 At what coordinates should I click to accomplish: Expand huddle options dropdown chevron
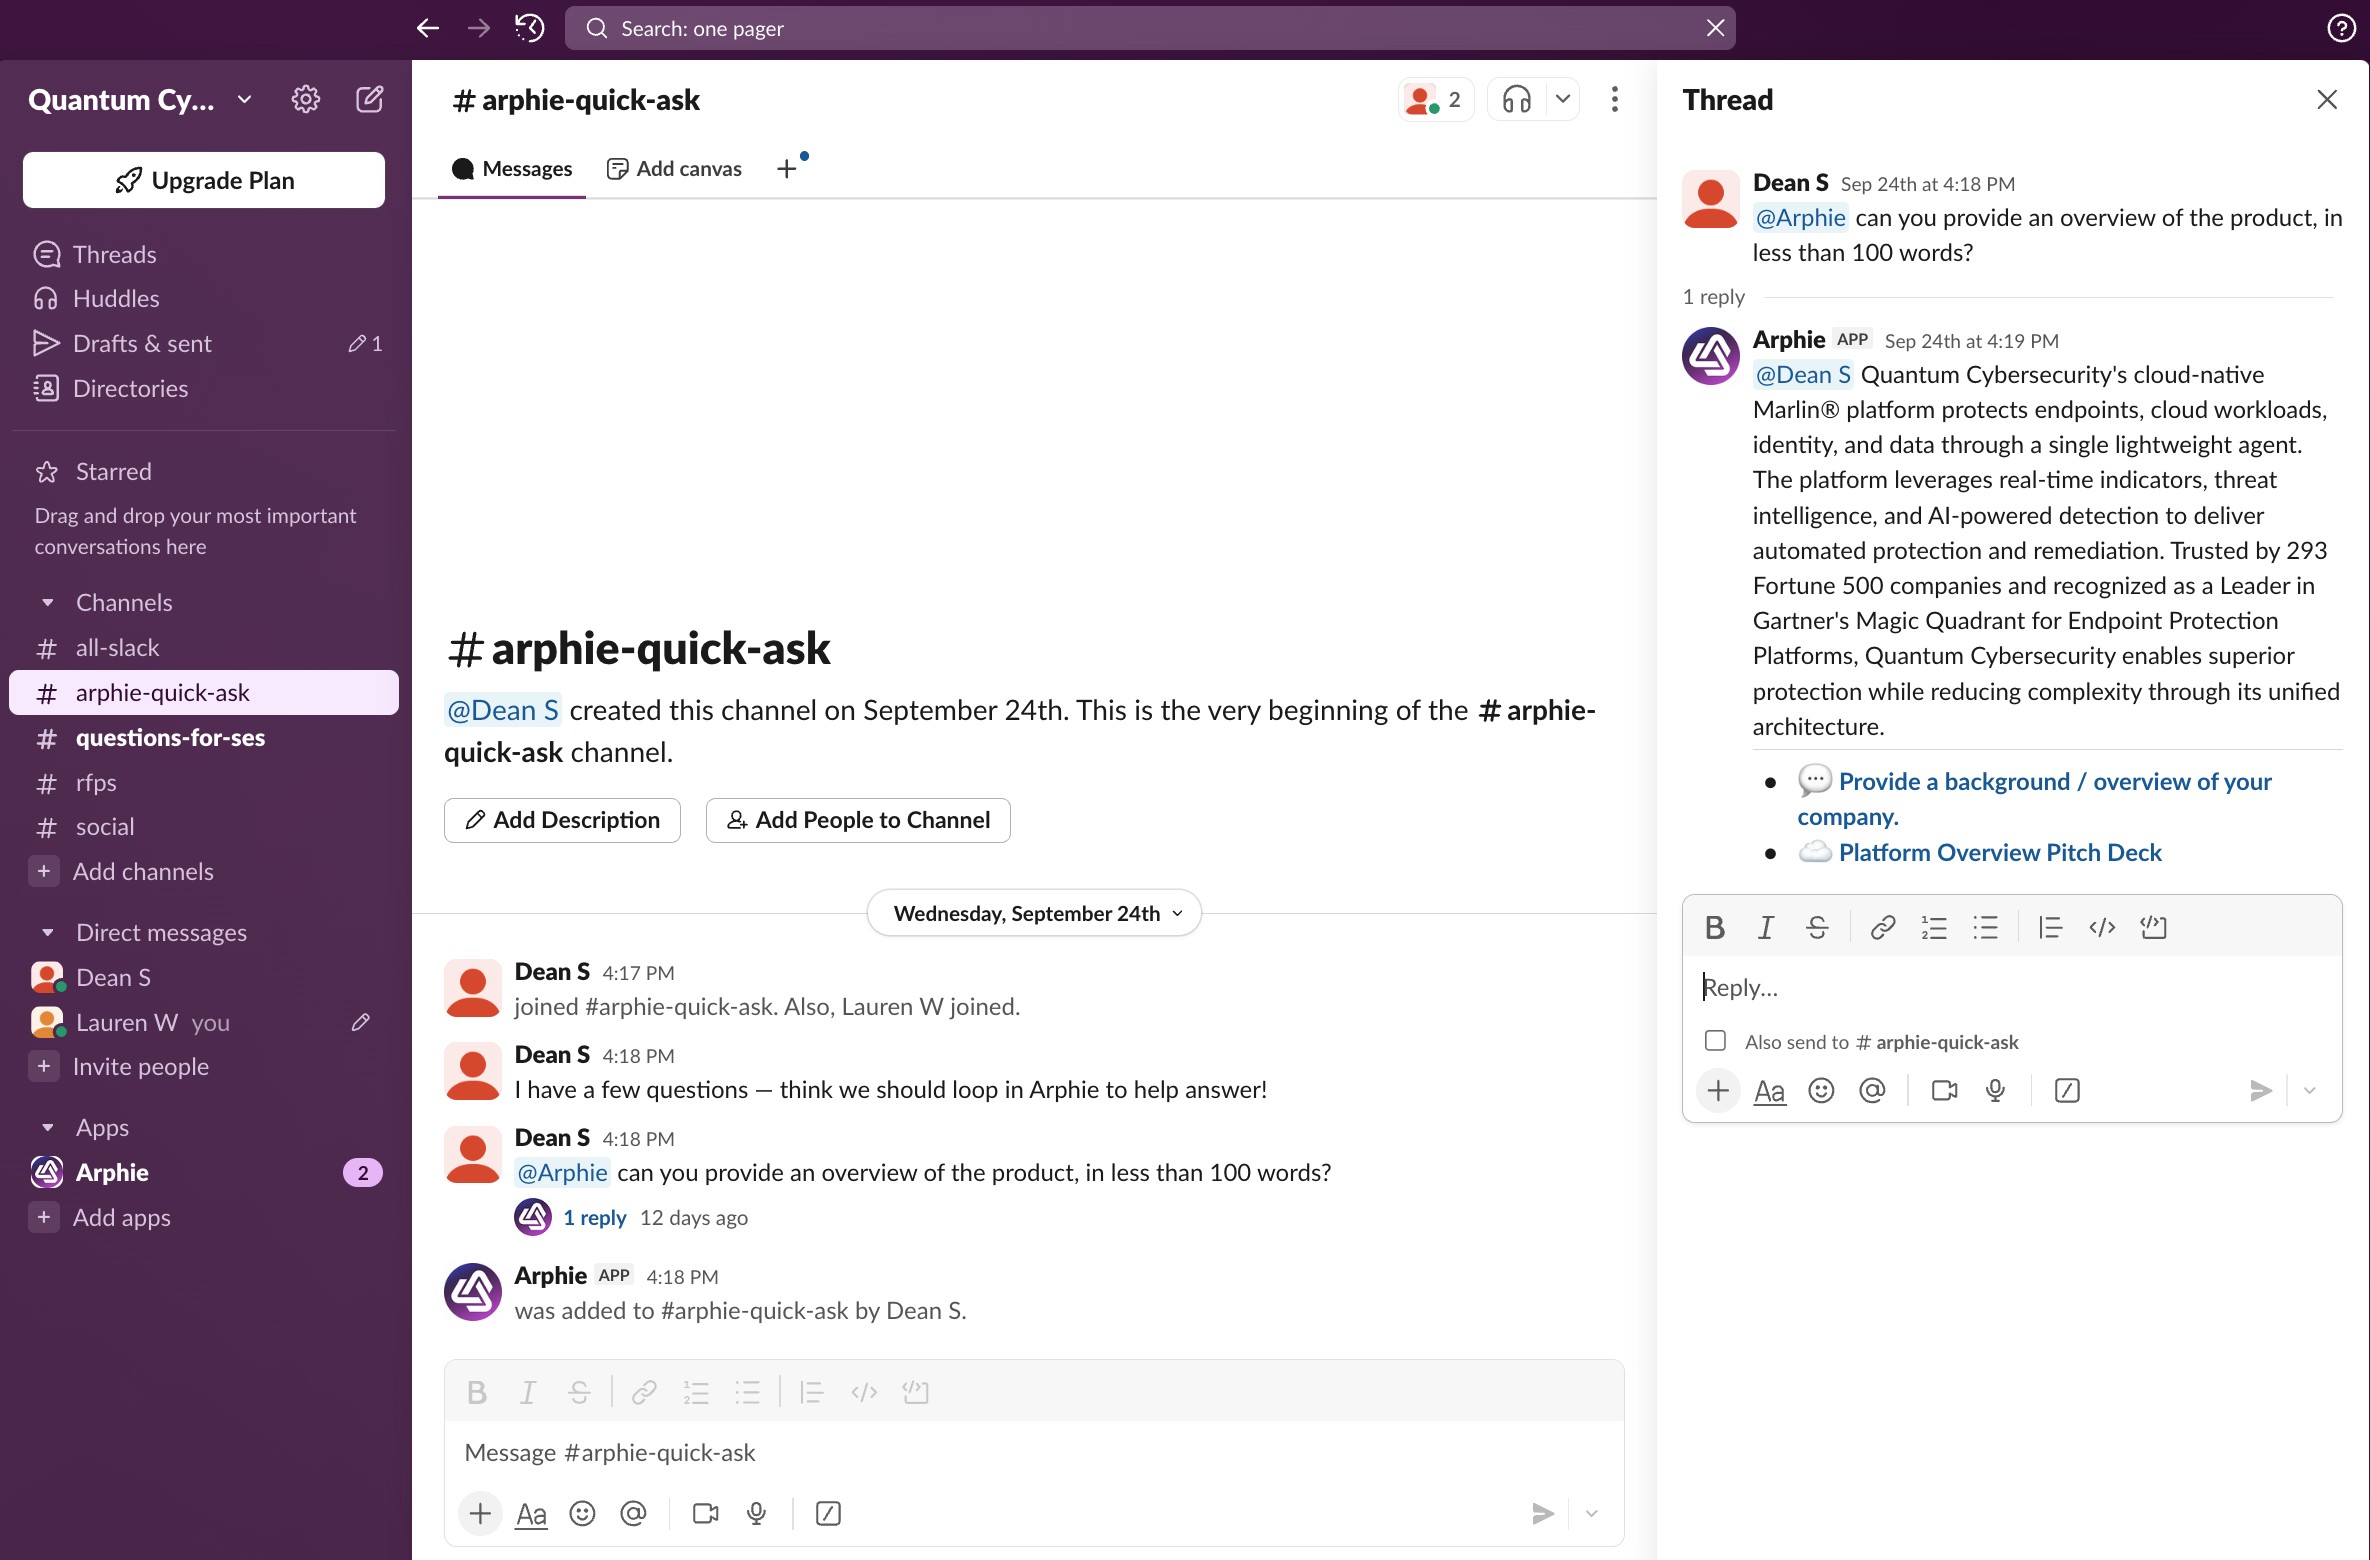tap(1562, 99)
